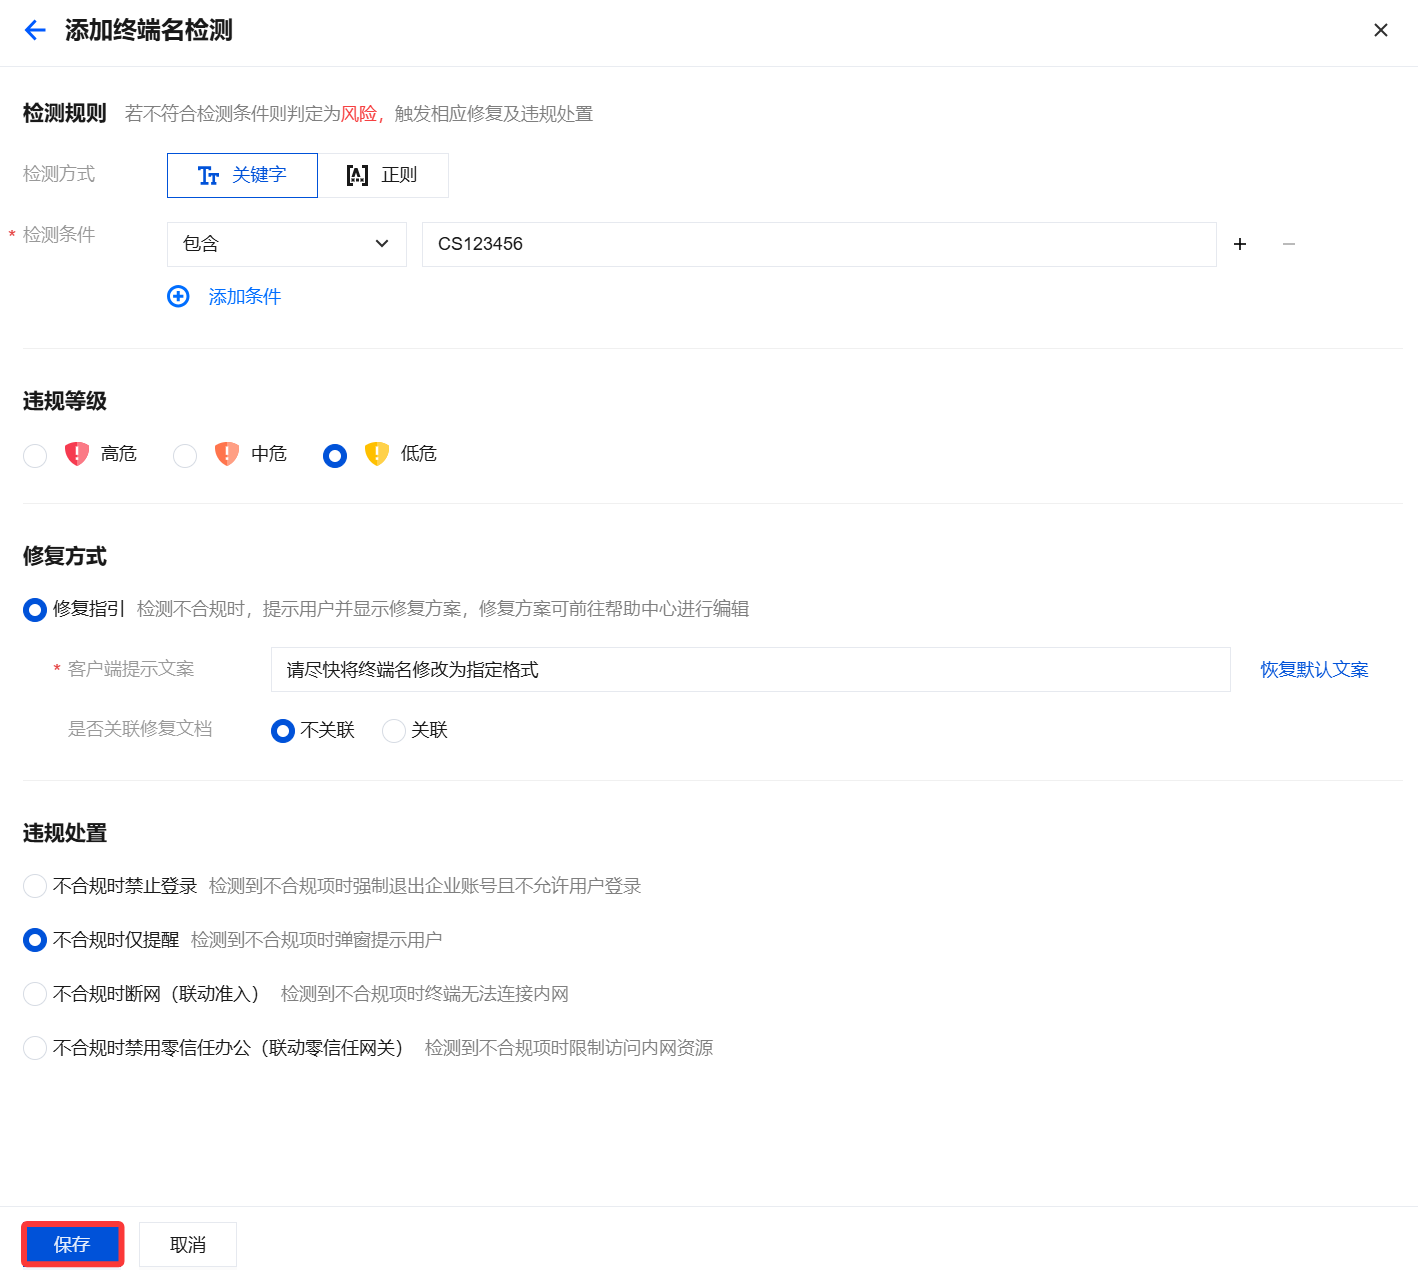The width and height of the screenshot is (1418, 1278).
Task: Click the red 高危 shield icon
Action: click(x=77, y=454)
